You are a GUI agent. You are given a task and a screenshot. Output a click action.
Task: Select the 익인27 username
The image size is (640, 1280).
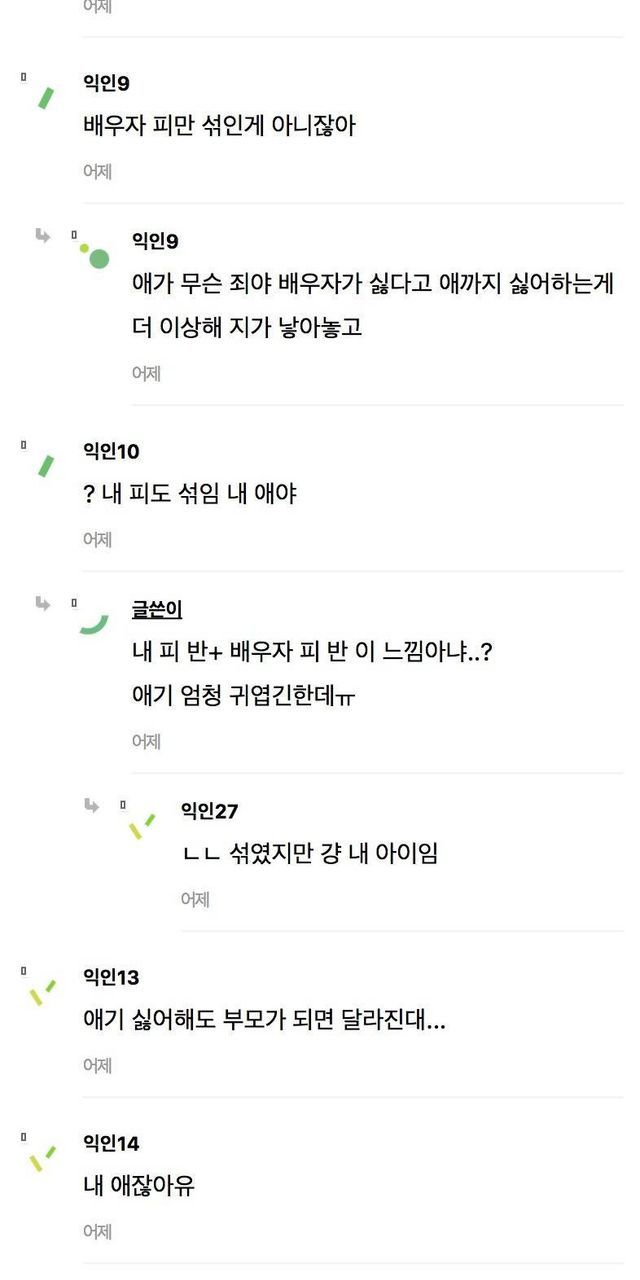209,811
